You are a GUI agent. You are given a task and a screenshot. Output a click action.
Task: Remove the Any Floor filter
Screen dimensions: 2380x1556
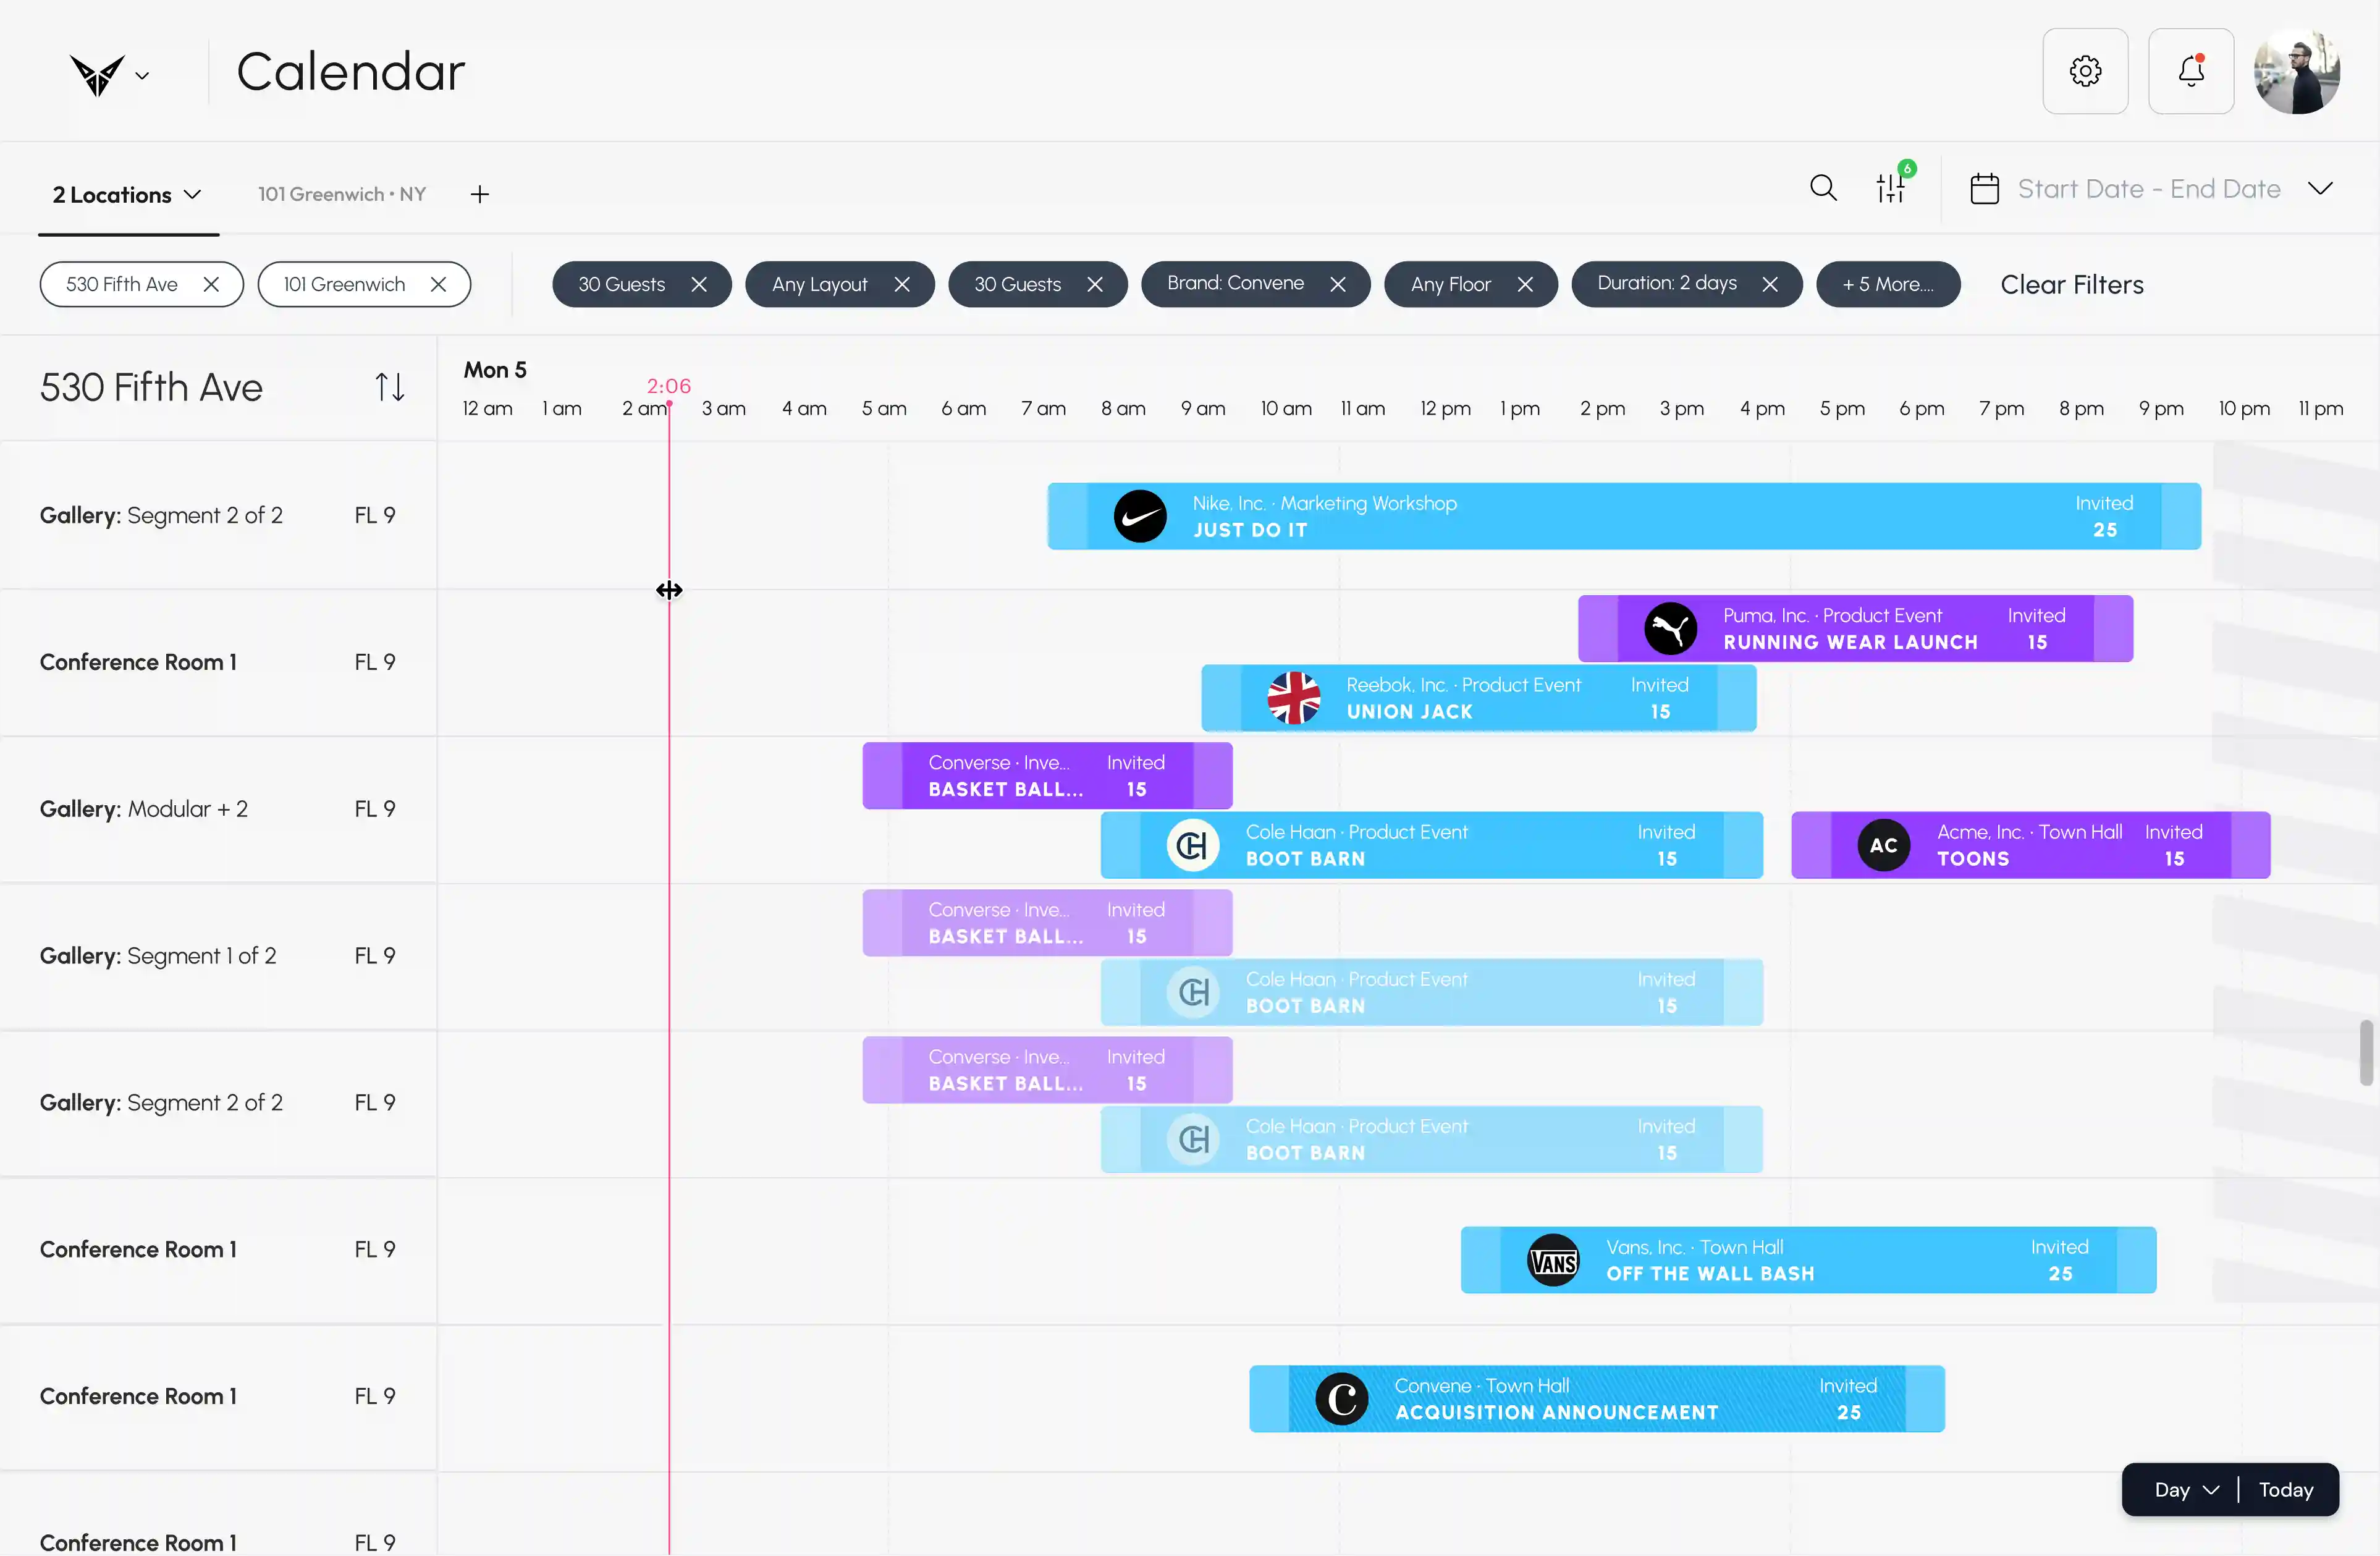(1525, 284)
